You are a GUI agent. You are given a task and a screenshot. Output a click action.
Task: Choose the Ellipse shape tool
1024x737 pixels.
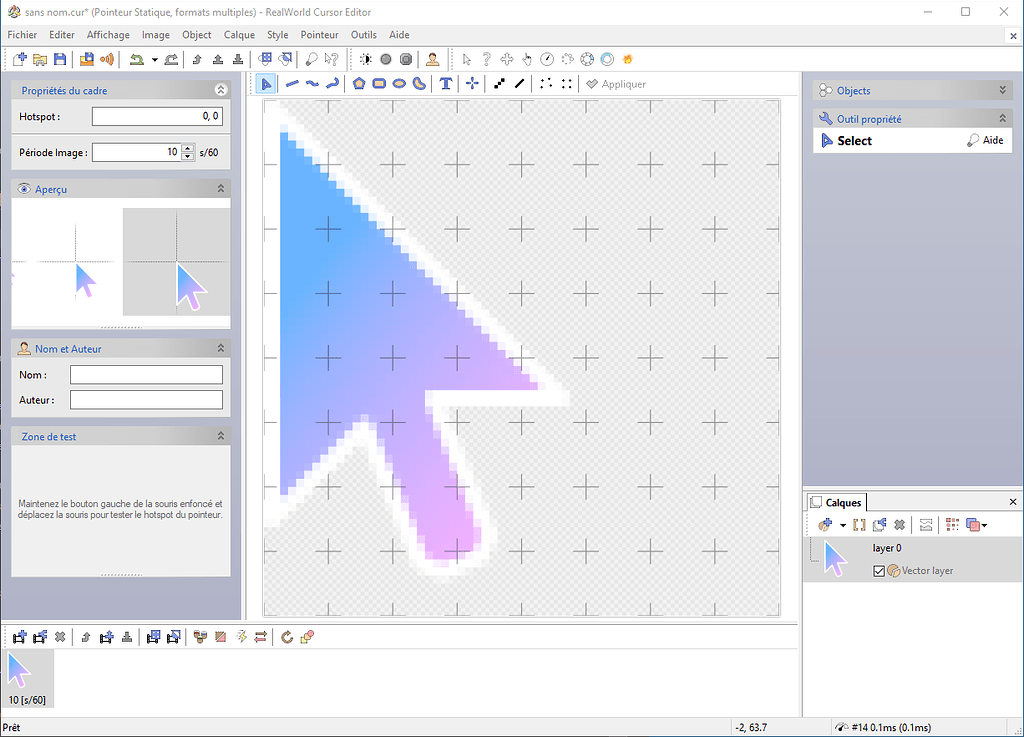pos(399,84)
